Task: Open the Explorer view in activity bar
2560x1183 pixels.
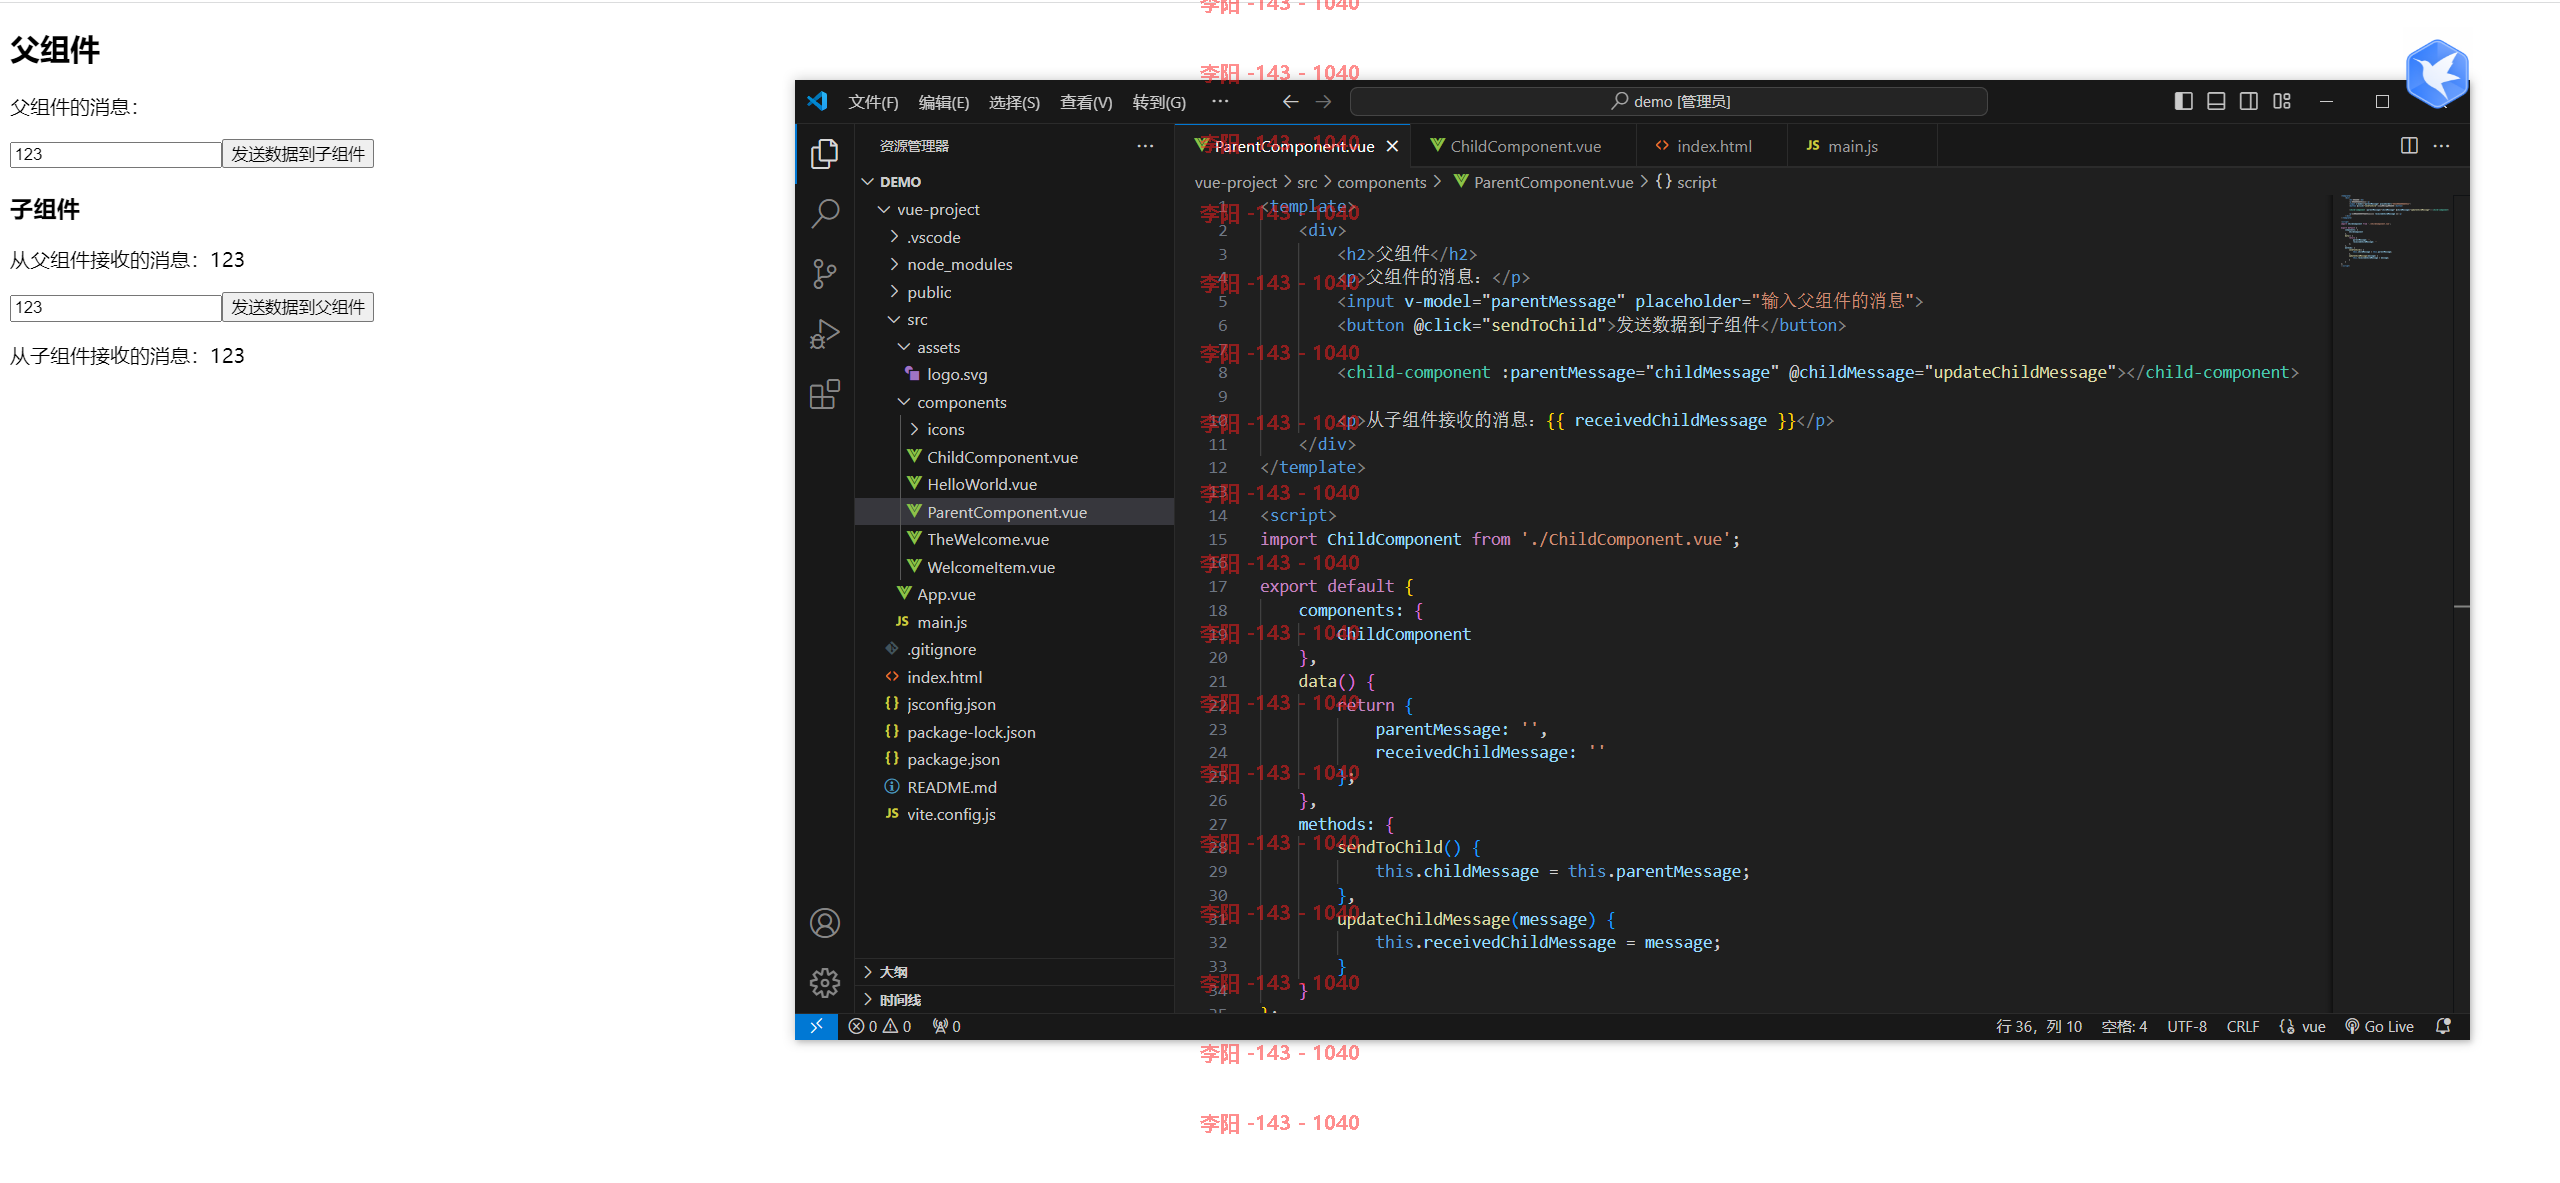Action: pos(824,153)
